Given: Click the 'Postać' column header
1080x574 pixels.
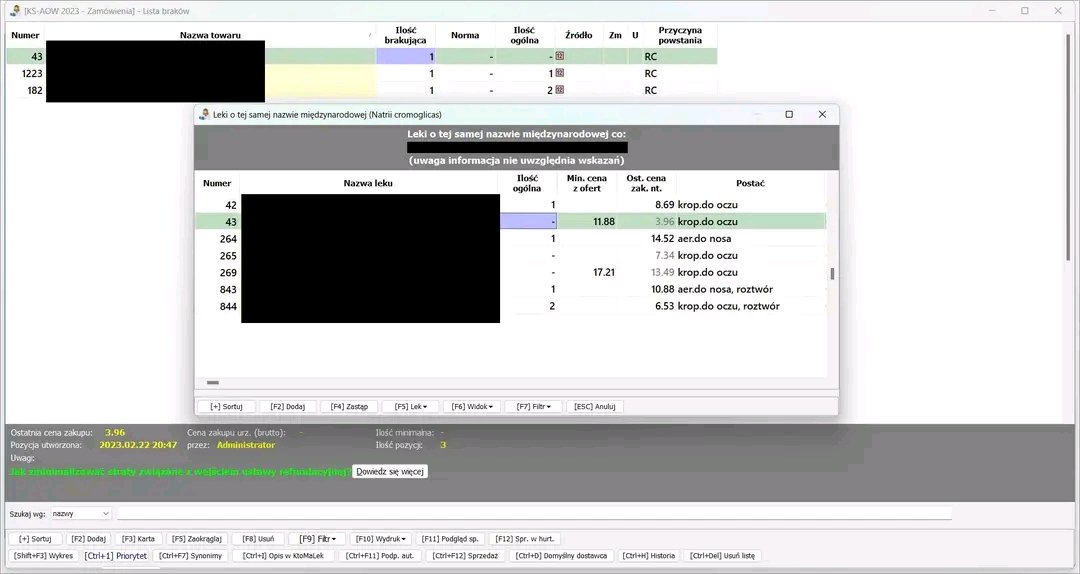Looking at the screenshot, I should [x=750, y=183].
